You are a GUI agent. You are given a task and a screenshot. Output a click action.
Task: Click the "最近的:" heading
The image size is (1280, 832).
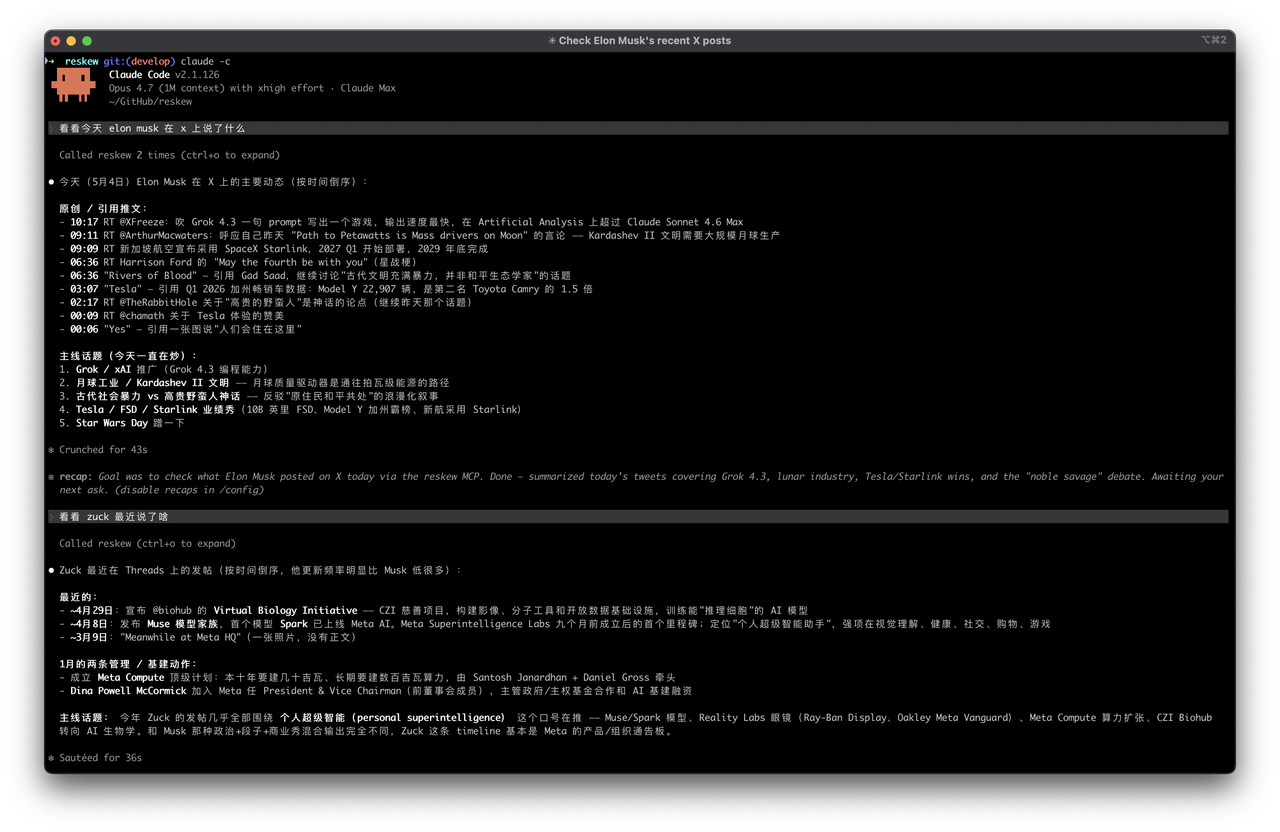tap(79, 597)
